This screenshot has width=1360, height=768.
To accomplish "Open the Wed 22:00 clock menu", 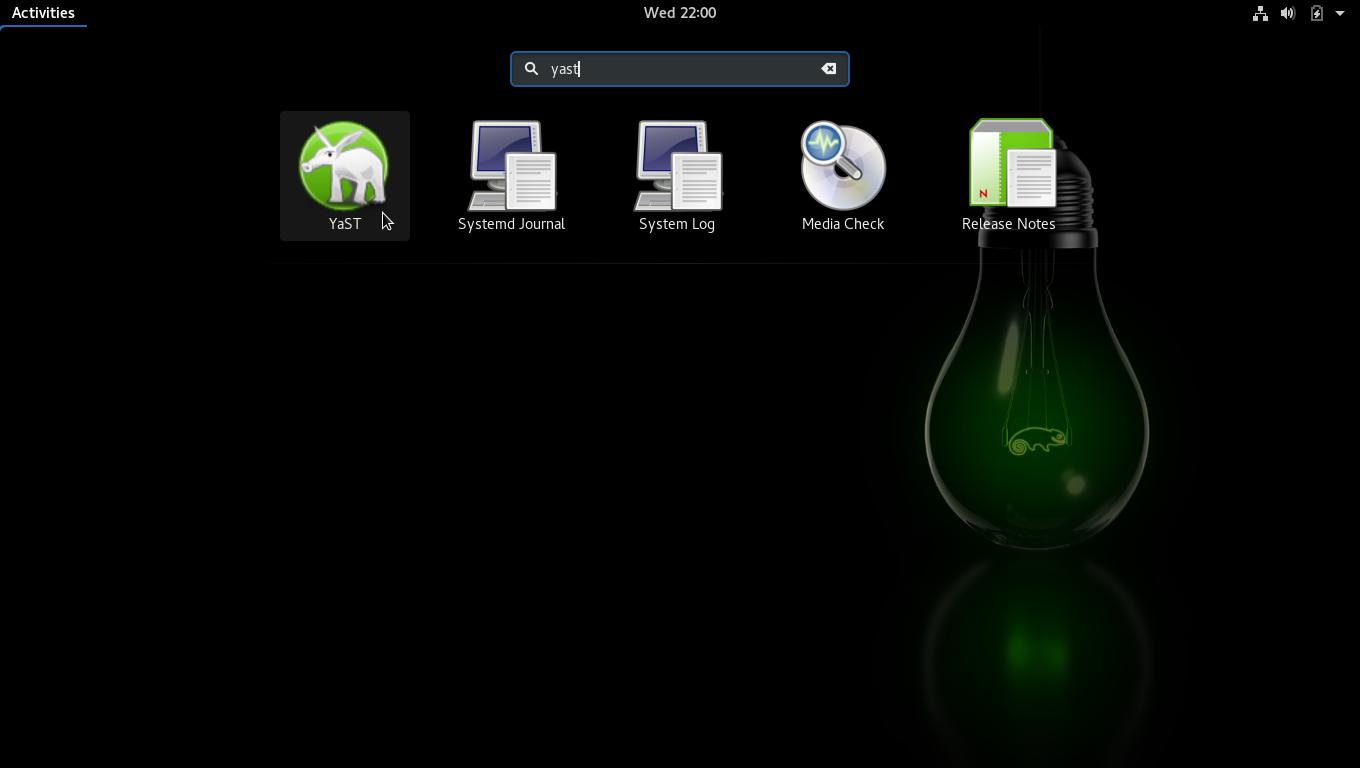I will click(x=680, y=13).
